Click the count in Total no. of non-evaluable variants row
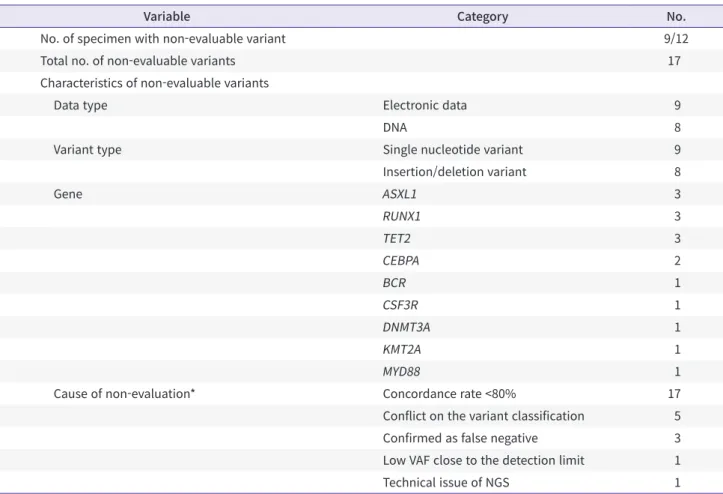Viewport: 723px width, 494px height. coord(674,61)
